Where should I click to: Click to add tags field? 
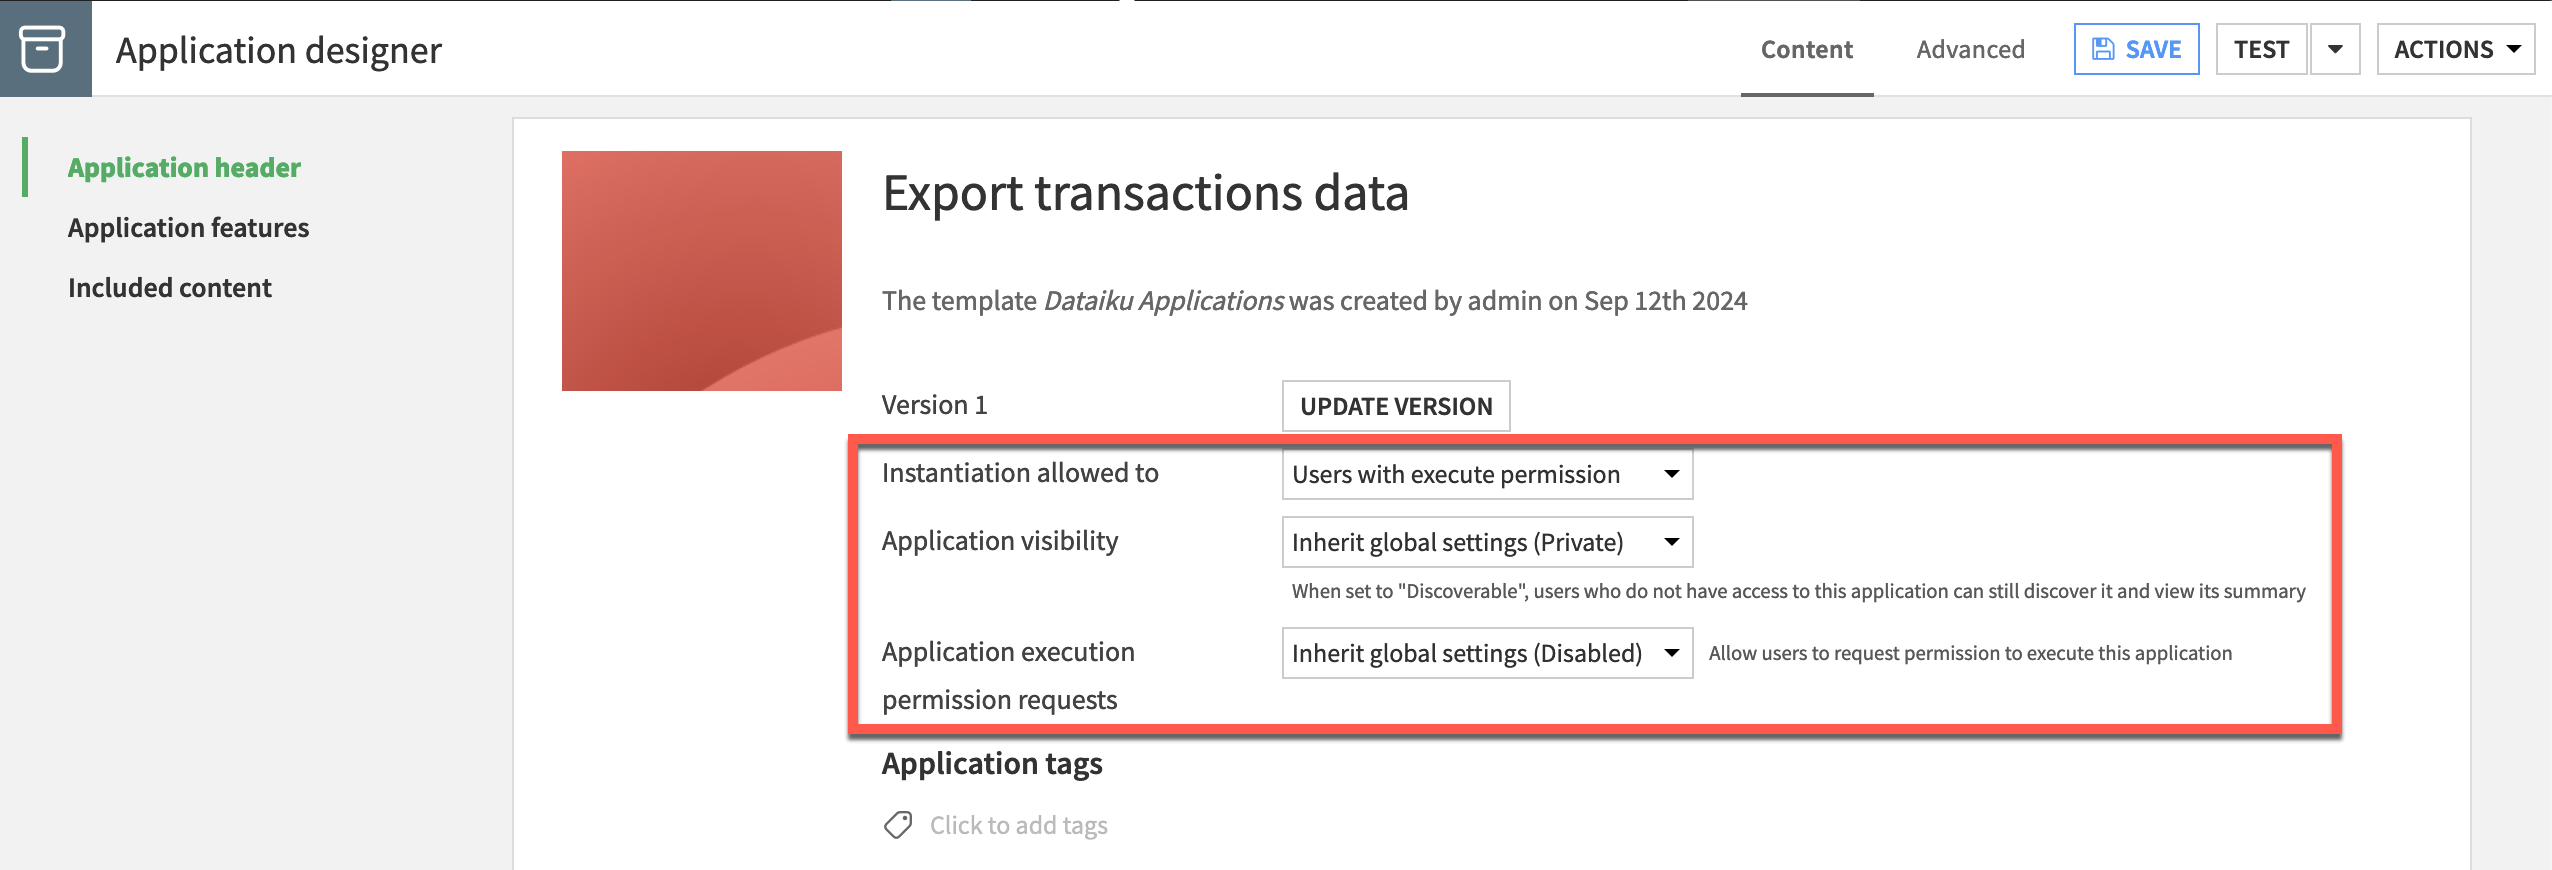[1018, 825]
